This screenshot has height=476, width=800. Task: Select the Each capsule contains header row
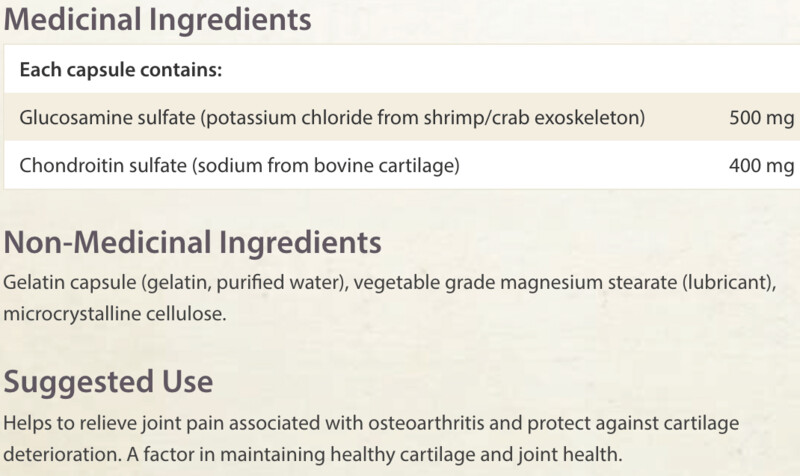pos(402,69)
